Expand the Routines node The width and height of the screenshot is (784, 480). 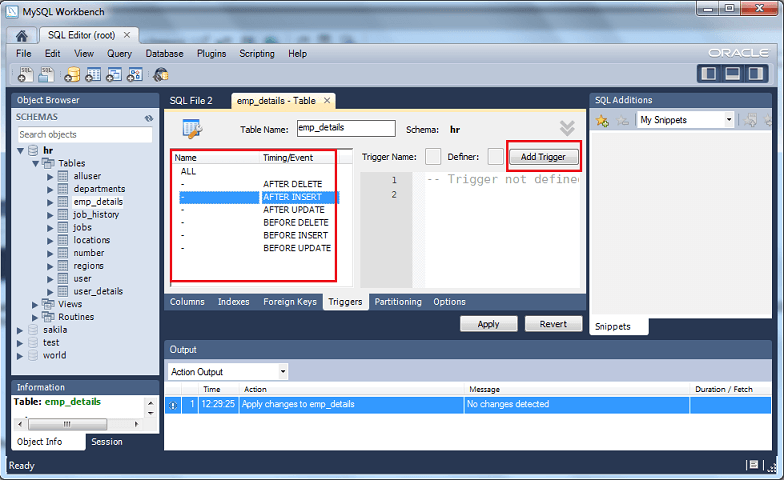pos(34,317)
